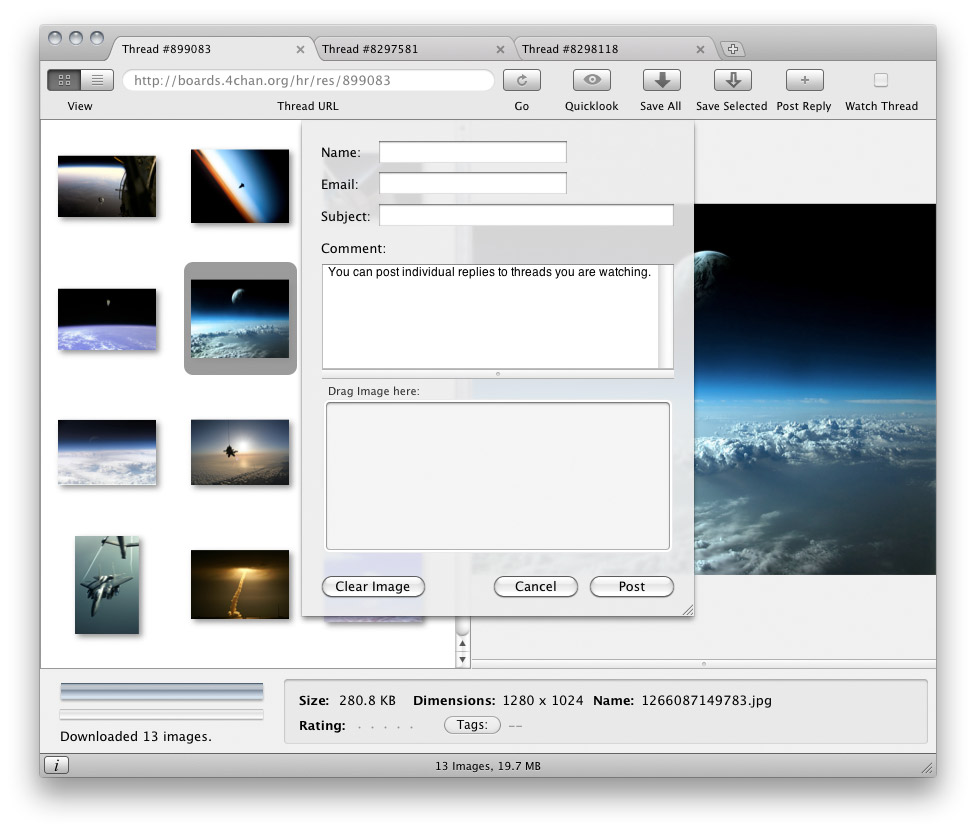Select the highlighted moon and clouds thumbnail
Viewport: 976px width, 832px height.
pyautogui.click(x=240, y=319)
